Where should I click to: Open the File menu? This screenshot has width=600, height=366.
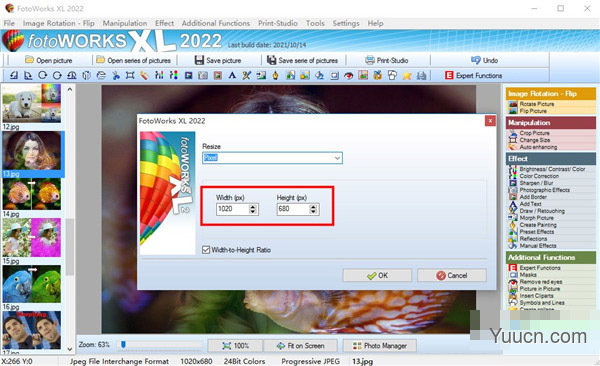click(x=9, y=23)
